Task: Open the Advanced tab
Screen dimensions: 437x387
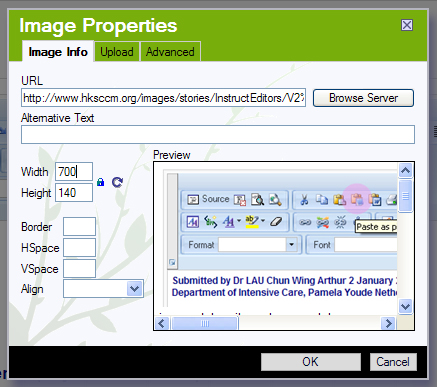Action: click(x=170, y=52)
